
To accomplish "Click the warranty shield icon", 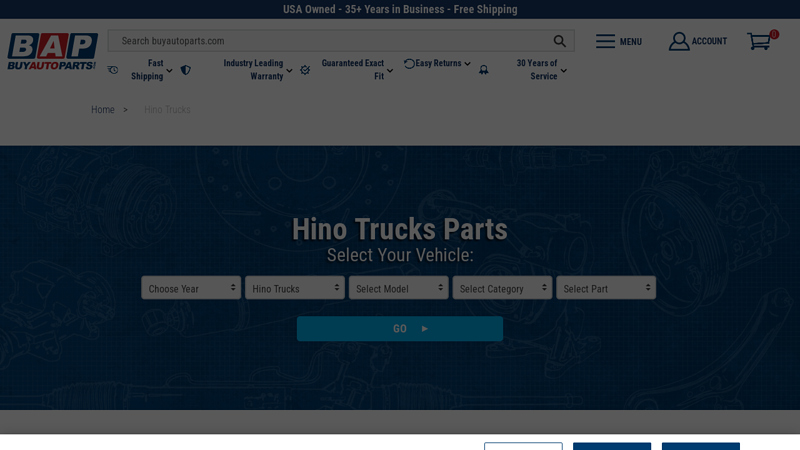I will coord(186,70).
